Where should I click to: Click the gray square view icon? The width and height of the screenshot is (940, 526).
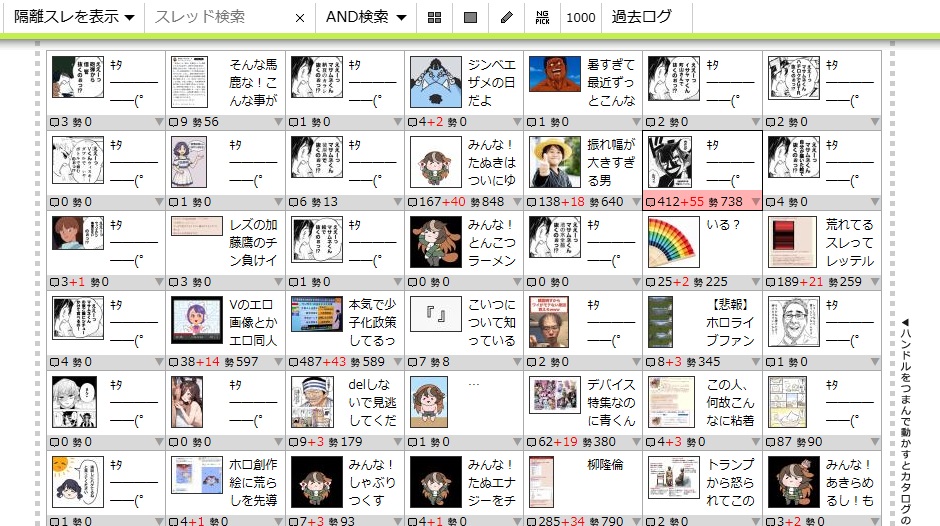(470, 17)
